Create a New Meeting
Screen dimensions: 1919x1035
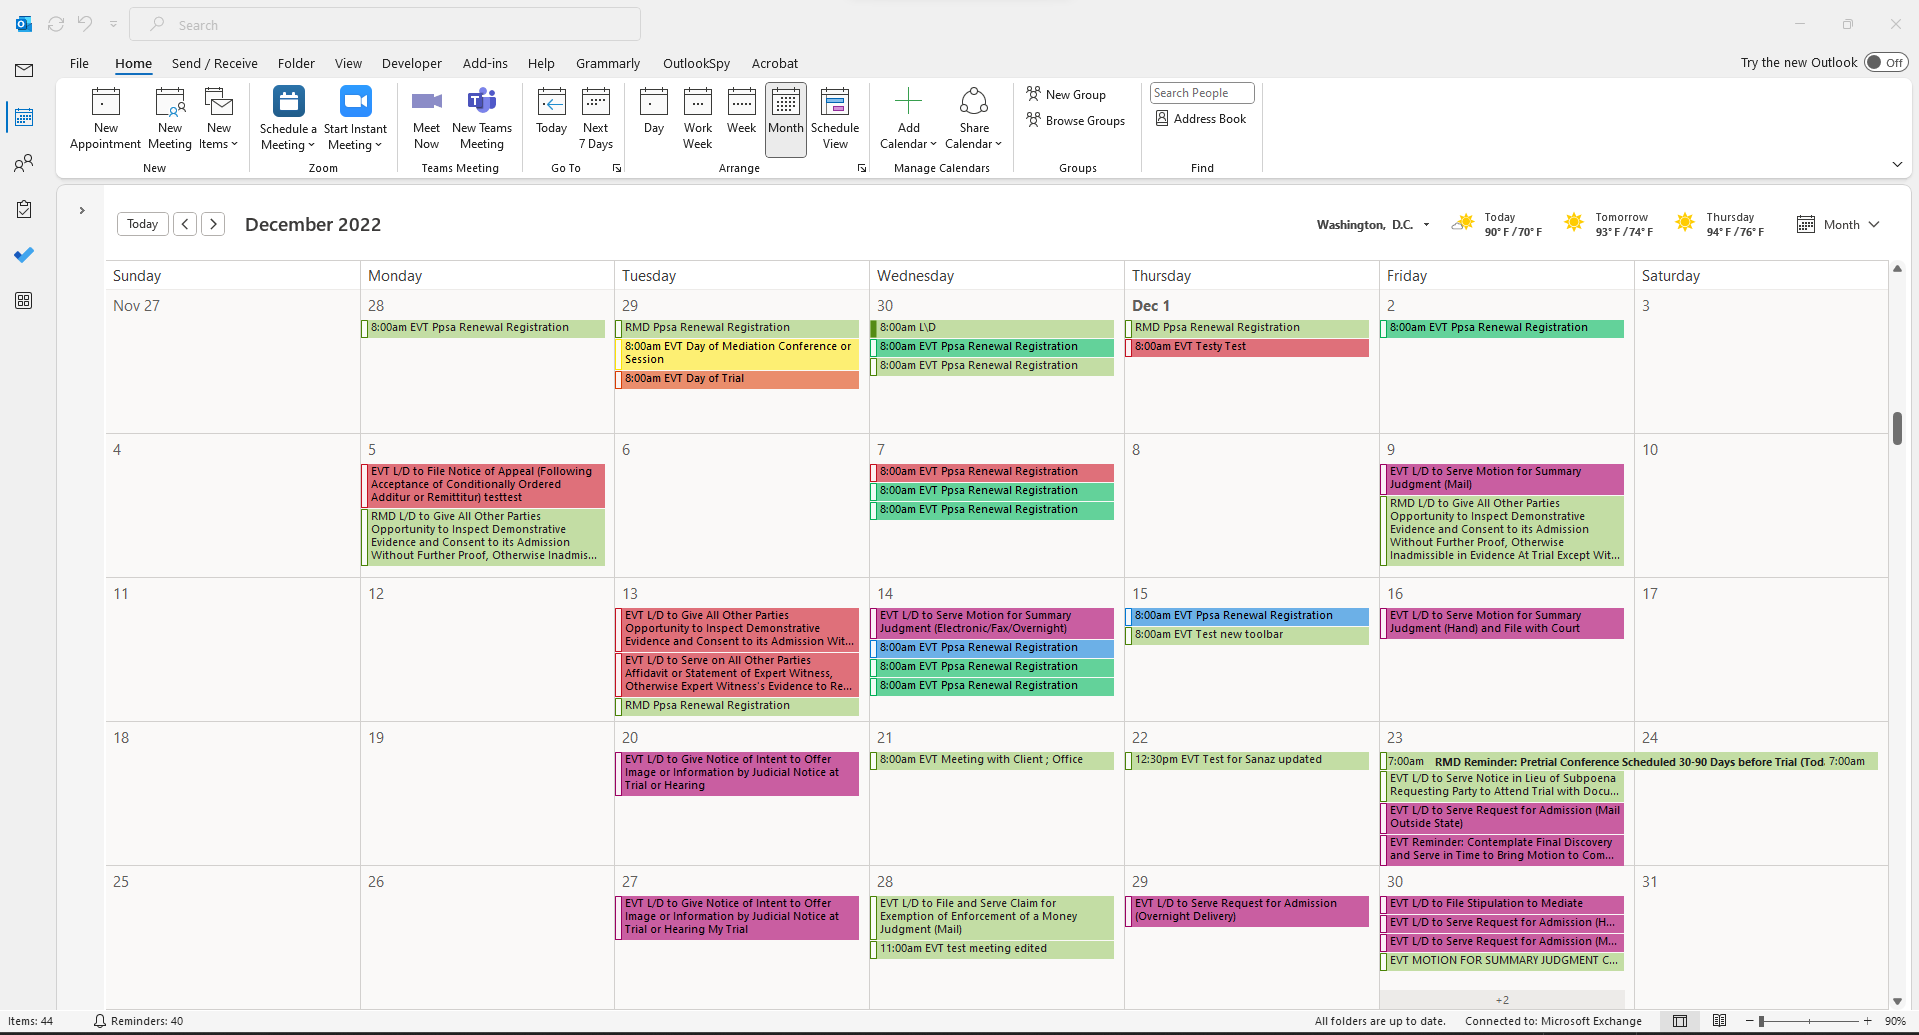click(170, 119)
